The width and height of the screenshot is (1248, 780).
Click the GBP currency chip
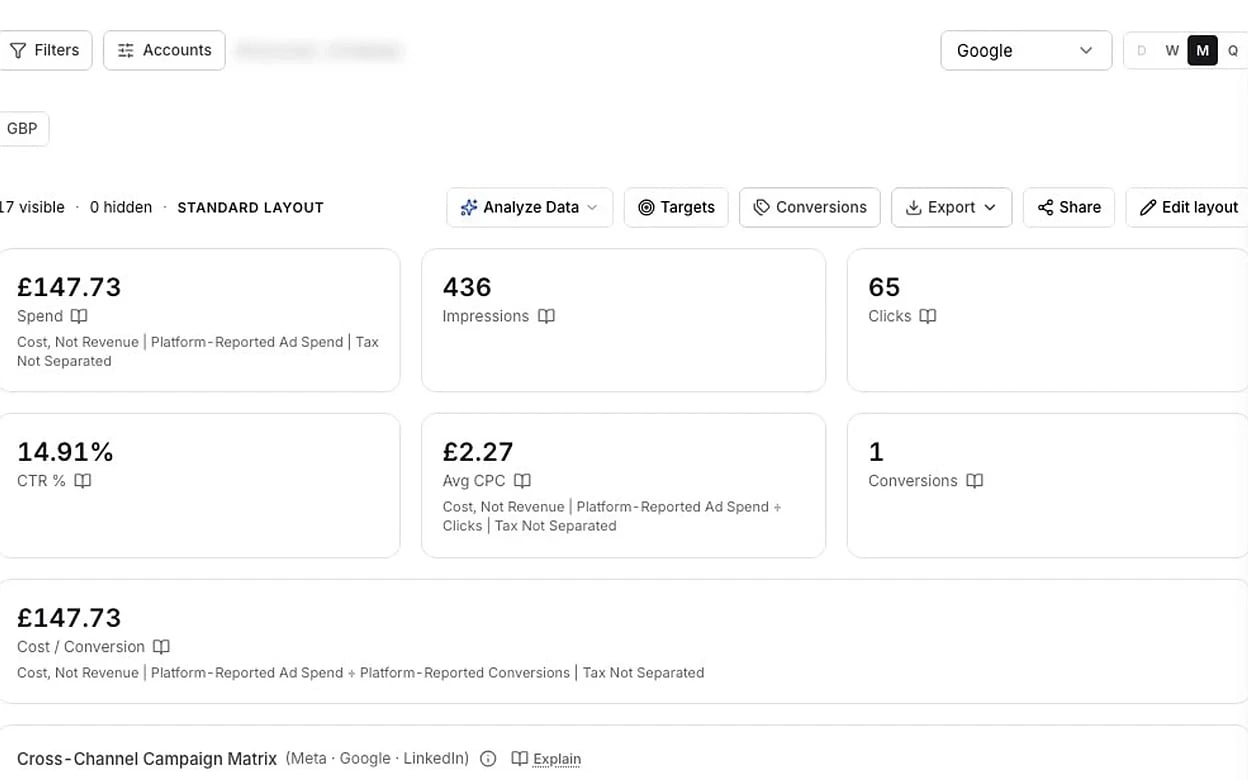click(x=23, y=129)
